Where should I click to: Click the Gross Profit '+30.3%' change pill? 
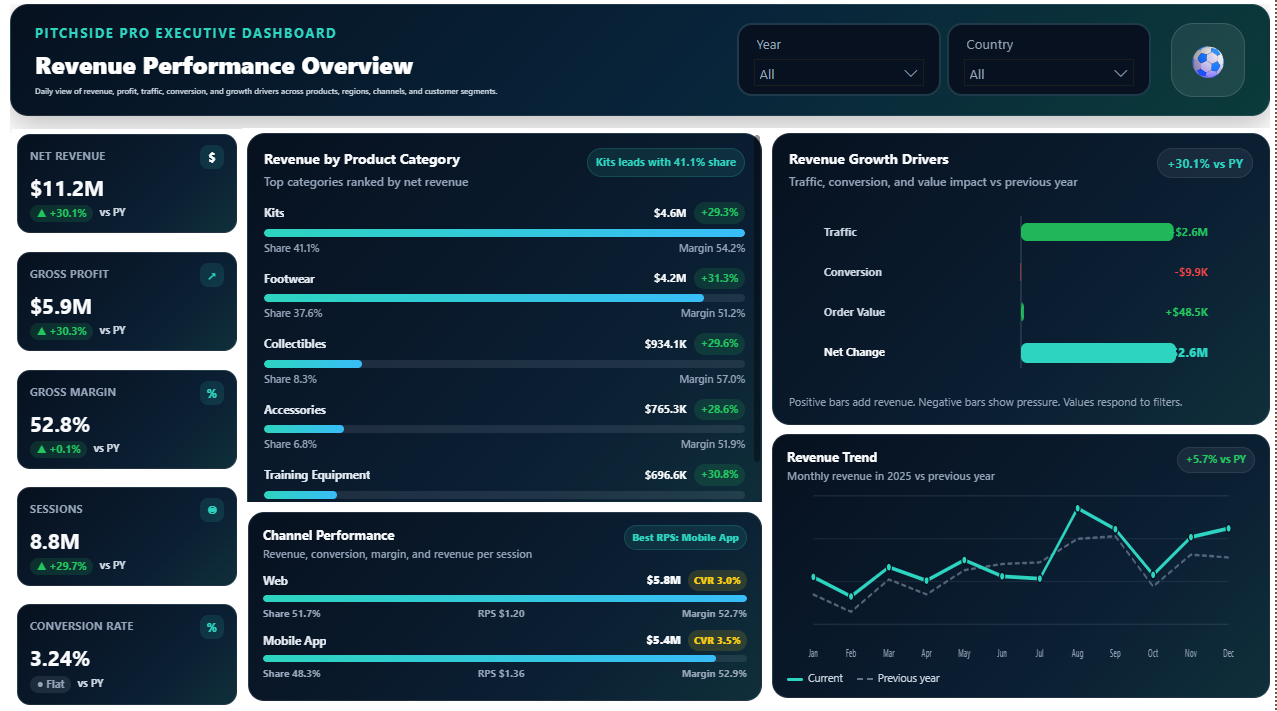pos(61,331)
